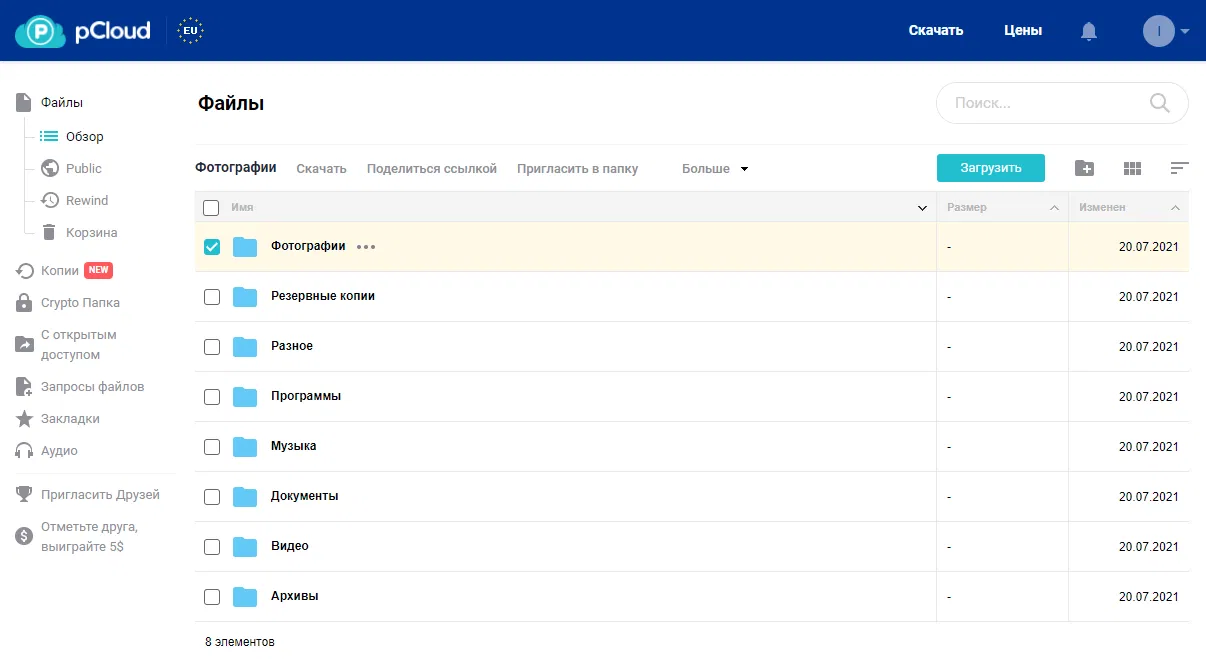Viewport: 1206px width, 659px height.
Task: Click Поделиться ссылкой
Action: [x=432, y=169]
